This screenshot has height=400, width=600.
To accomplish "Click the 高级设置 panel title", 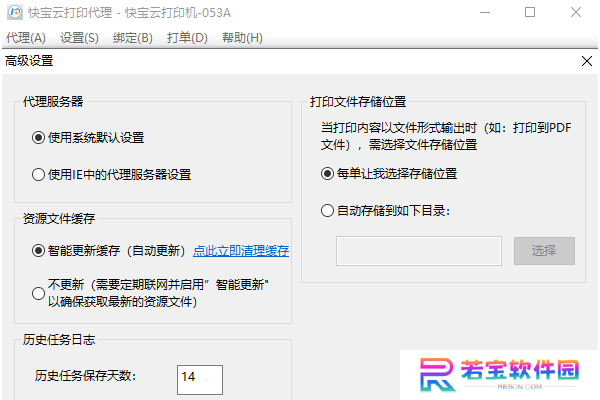I will tap(29, 61).
